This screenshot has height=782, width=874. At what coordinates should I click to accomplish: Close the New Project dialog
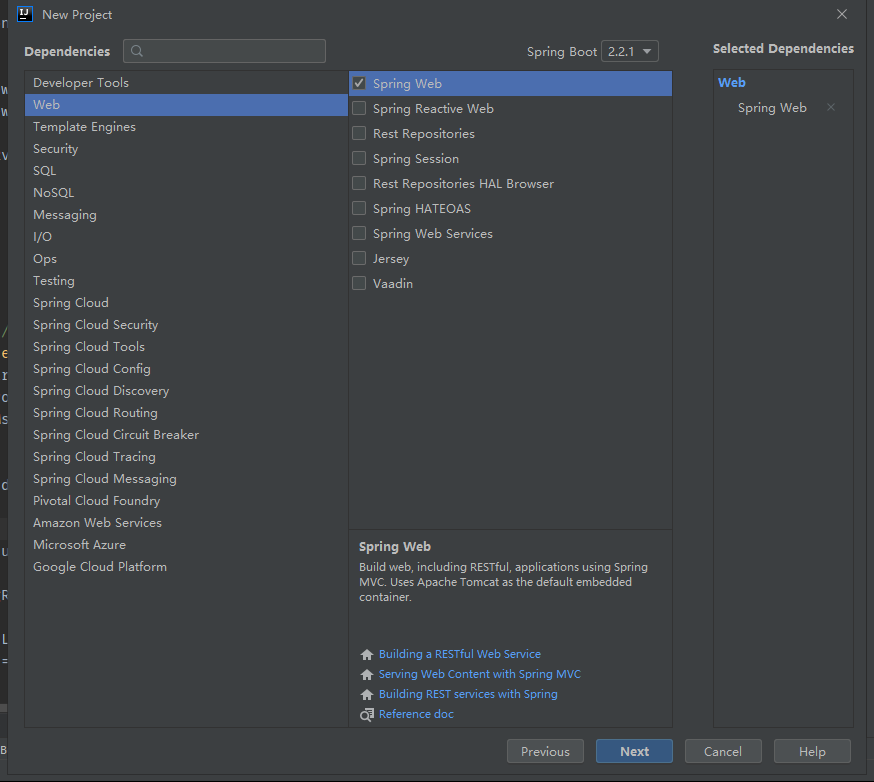click(842, 14)
